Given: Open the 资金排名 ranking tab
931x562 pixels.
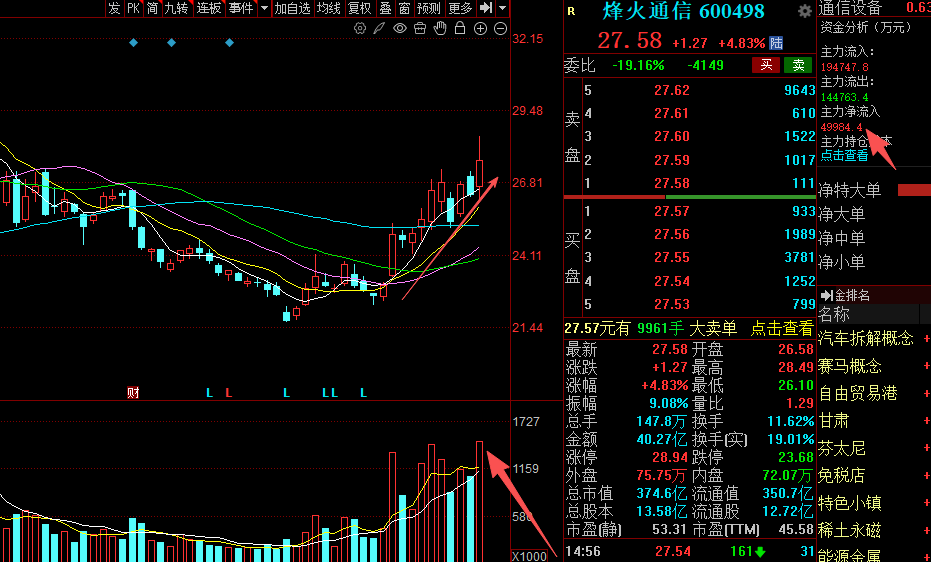Looking at the screenshot, I should (x=846, y=295).
